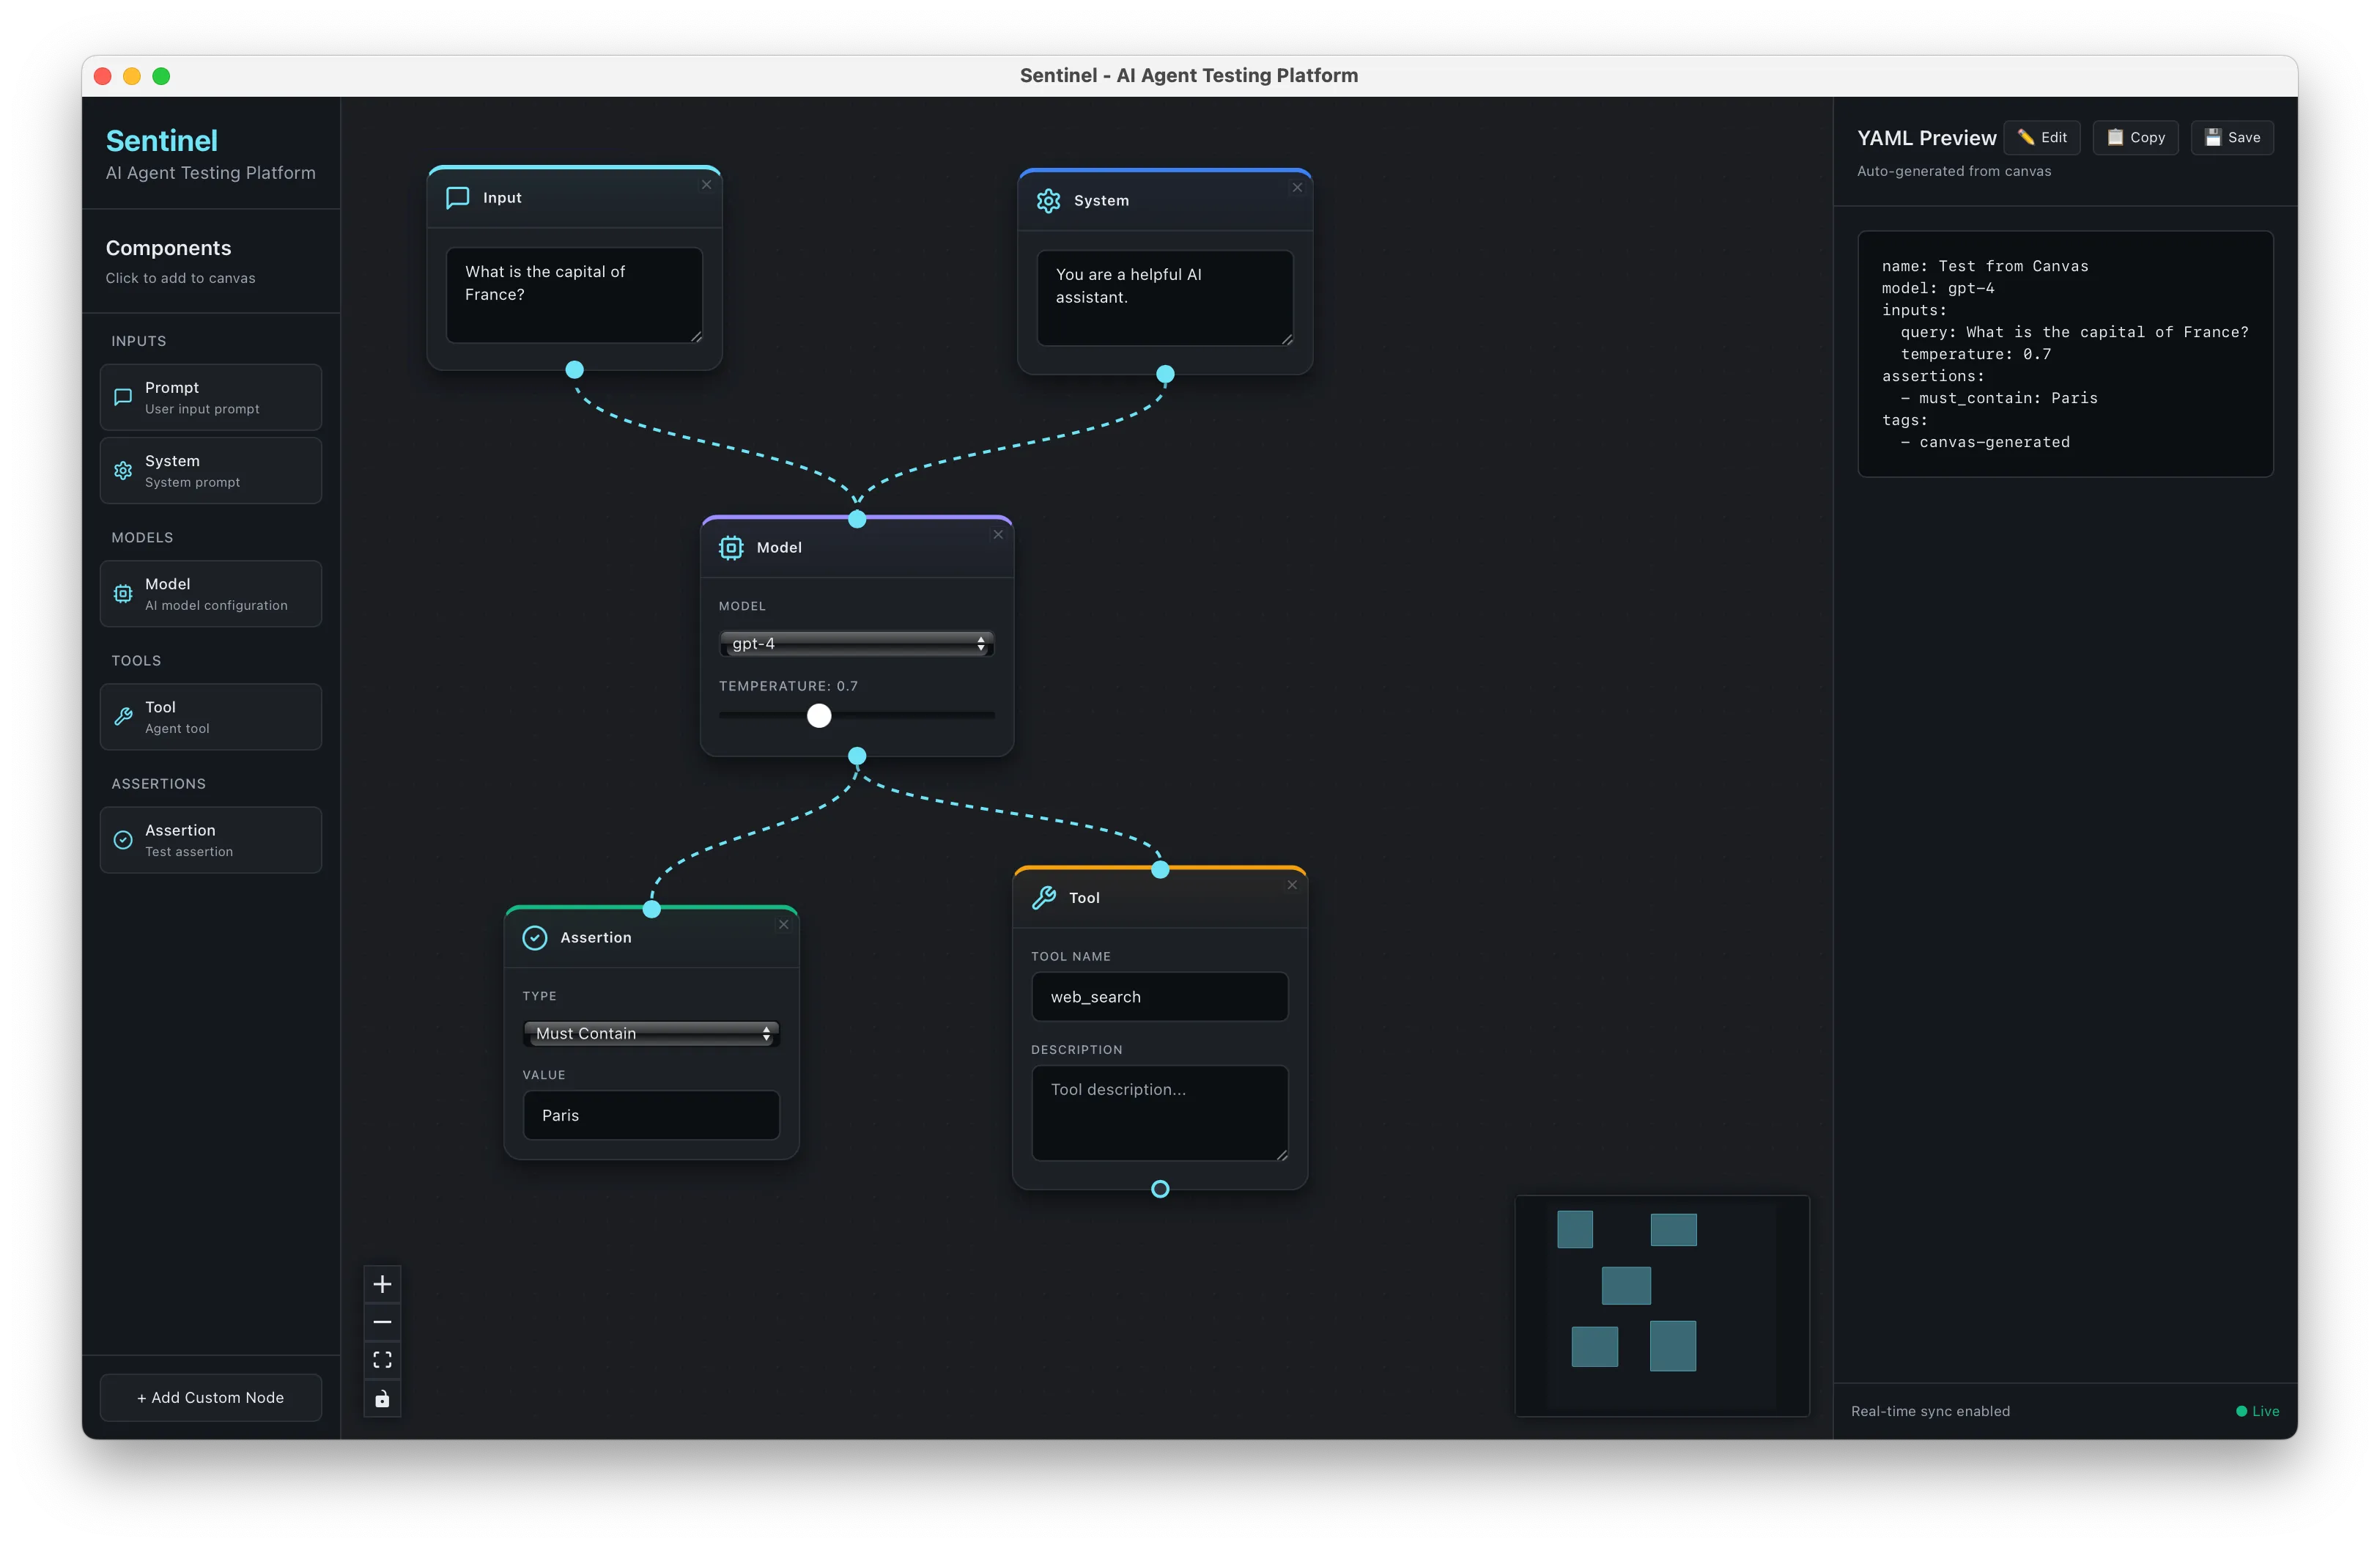This screenshot has width=2380, height=1548.
Task: Zoom out of the canvas
Action: (x=382, y=1322)
